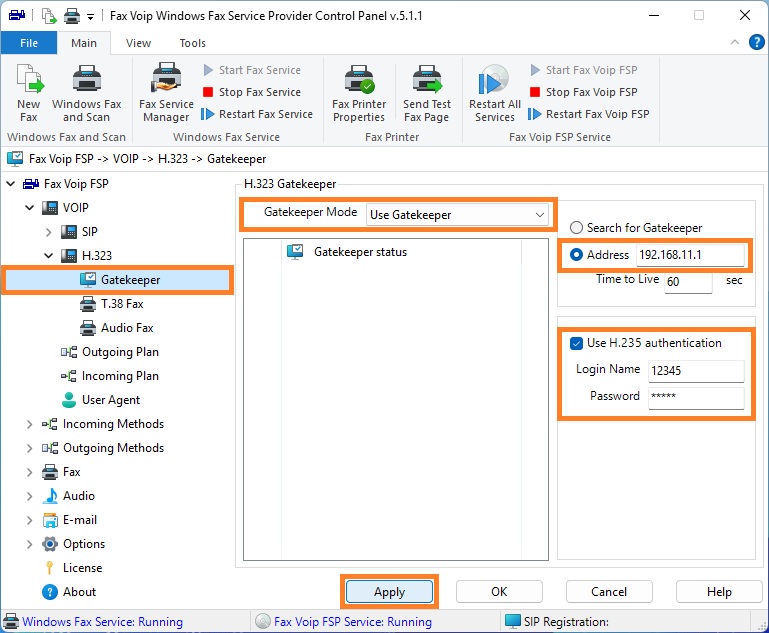Send Test Fax Page

point(427,93)
